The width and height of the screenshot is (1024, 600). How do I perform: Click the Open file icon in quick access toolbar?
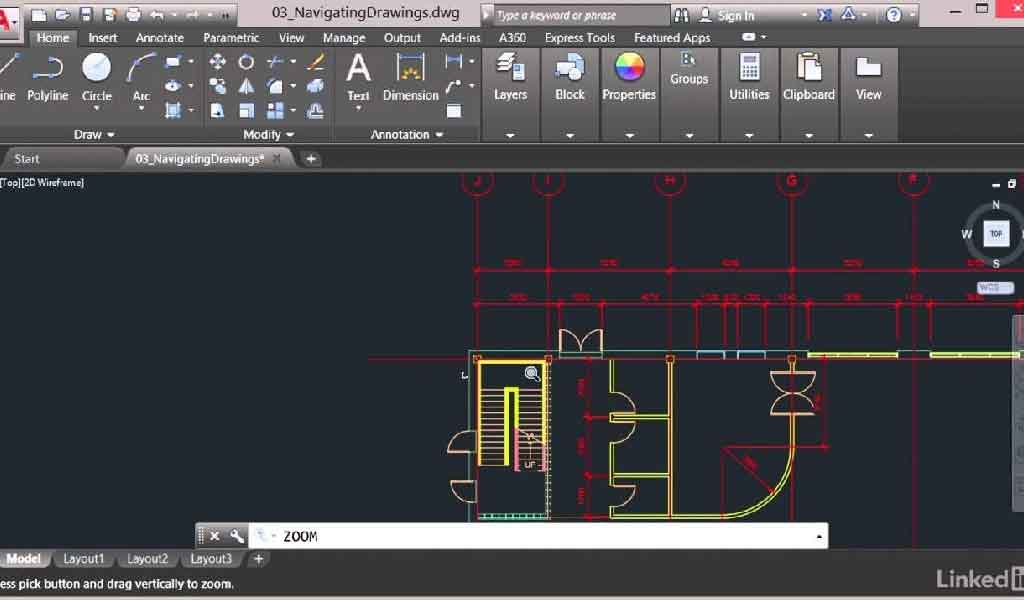pyautogui.click(x=63, y=14)
